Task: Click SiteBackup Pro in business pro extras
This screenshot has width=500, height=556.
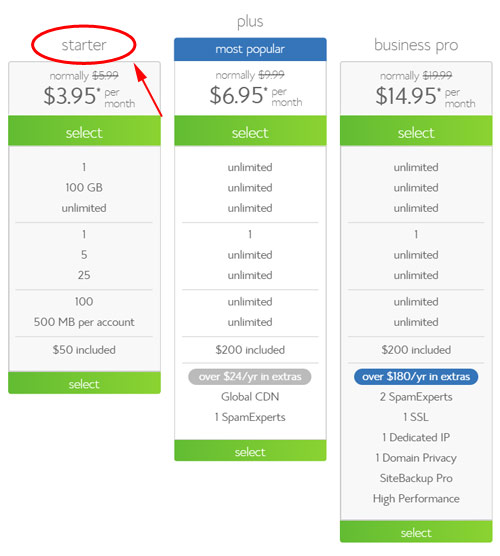Action: point(416,478)
